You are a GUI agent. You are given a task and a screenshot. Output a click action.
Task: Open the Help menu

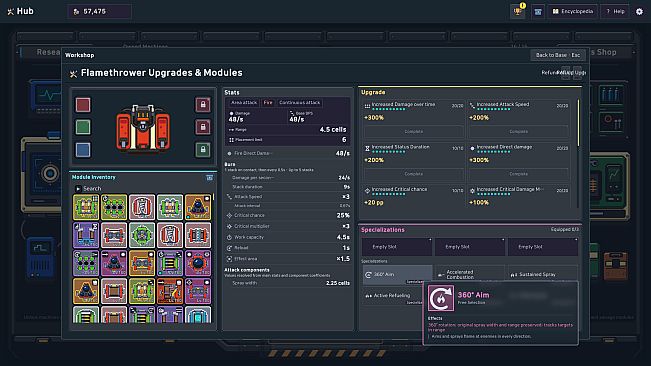coord(615,12)
